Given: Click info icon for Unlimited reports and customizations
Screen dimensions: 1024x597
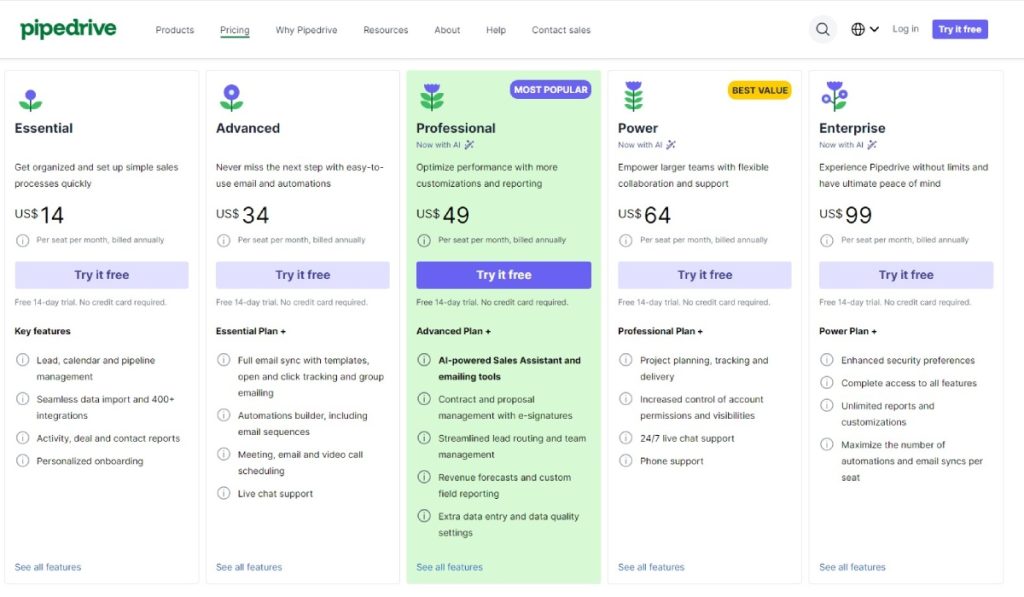Looking at the screenshot, I should (x=827, y=406).
